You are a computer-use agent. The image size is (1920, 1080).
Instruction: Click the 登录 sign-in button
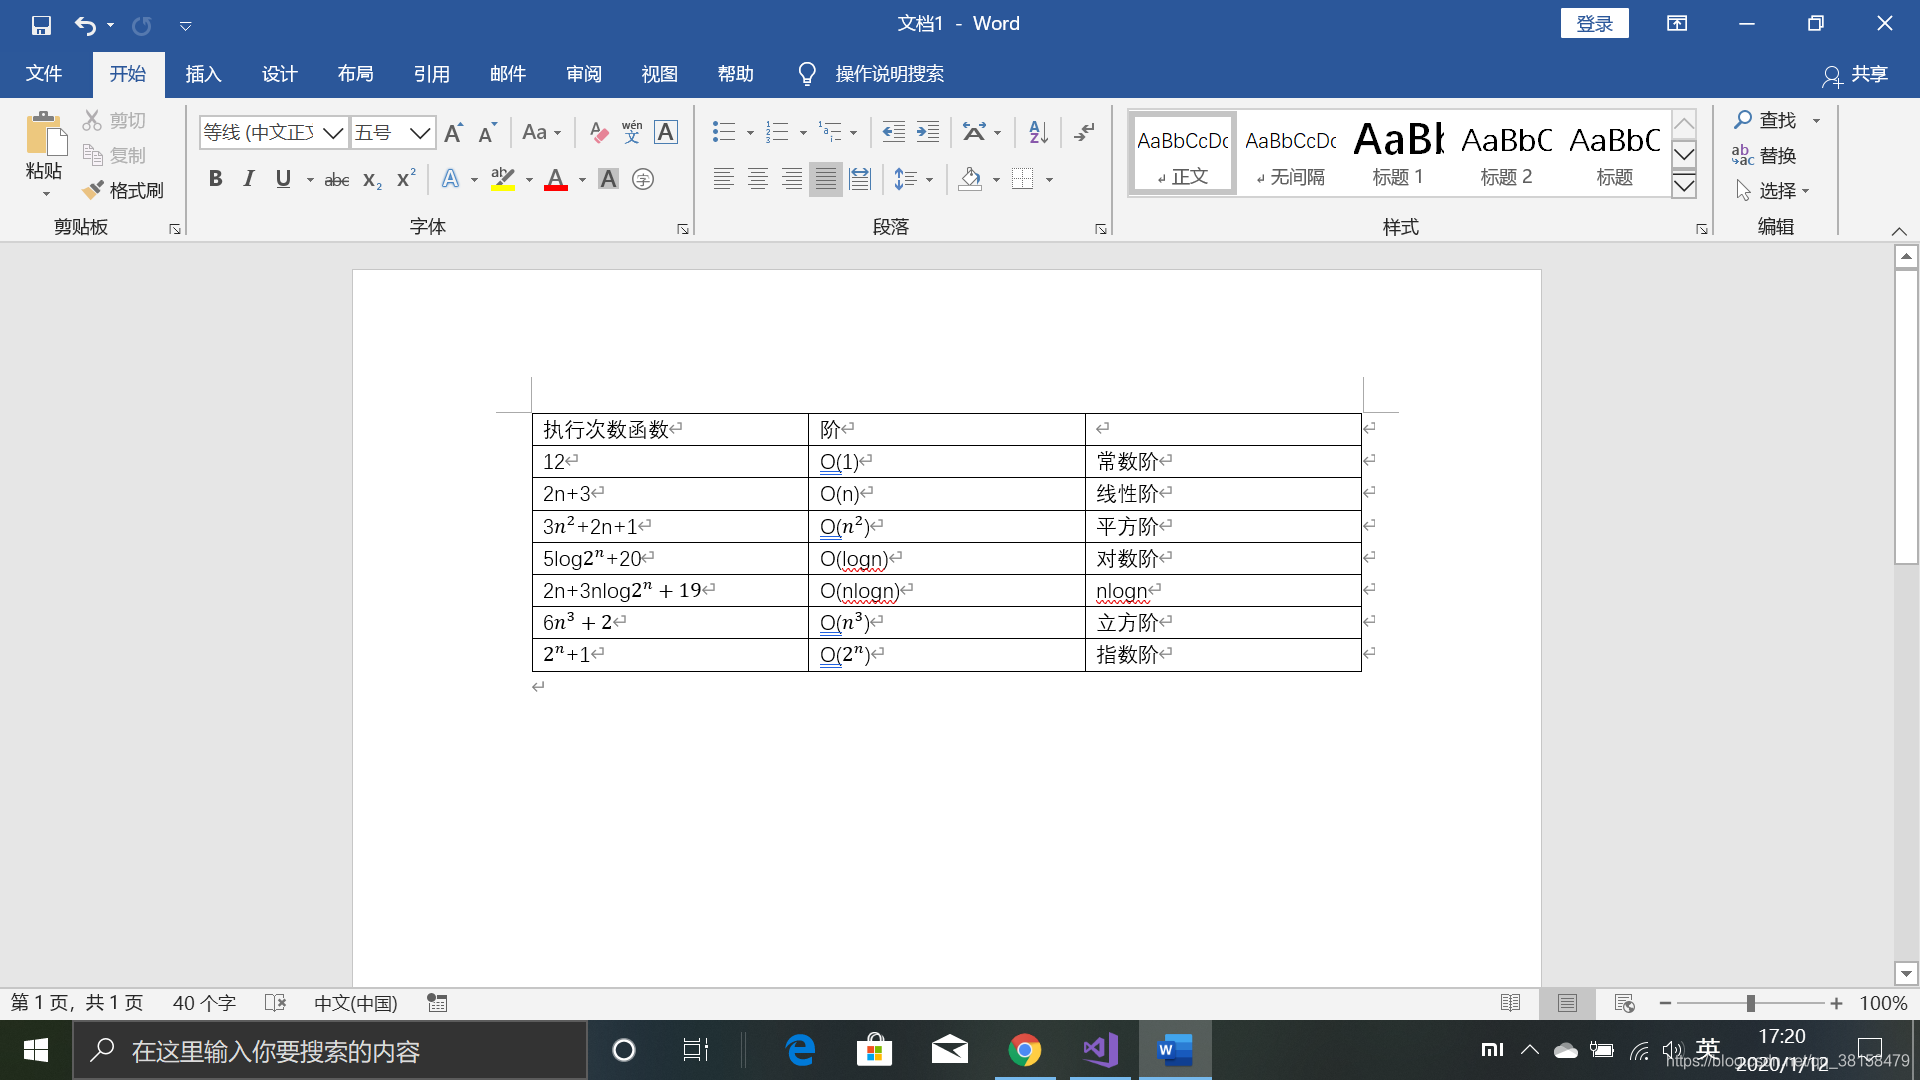[x=1594, y=24]
